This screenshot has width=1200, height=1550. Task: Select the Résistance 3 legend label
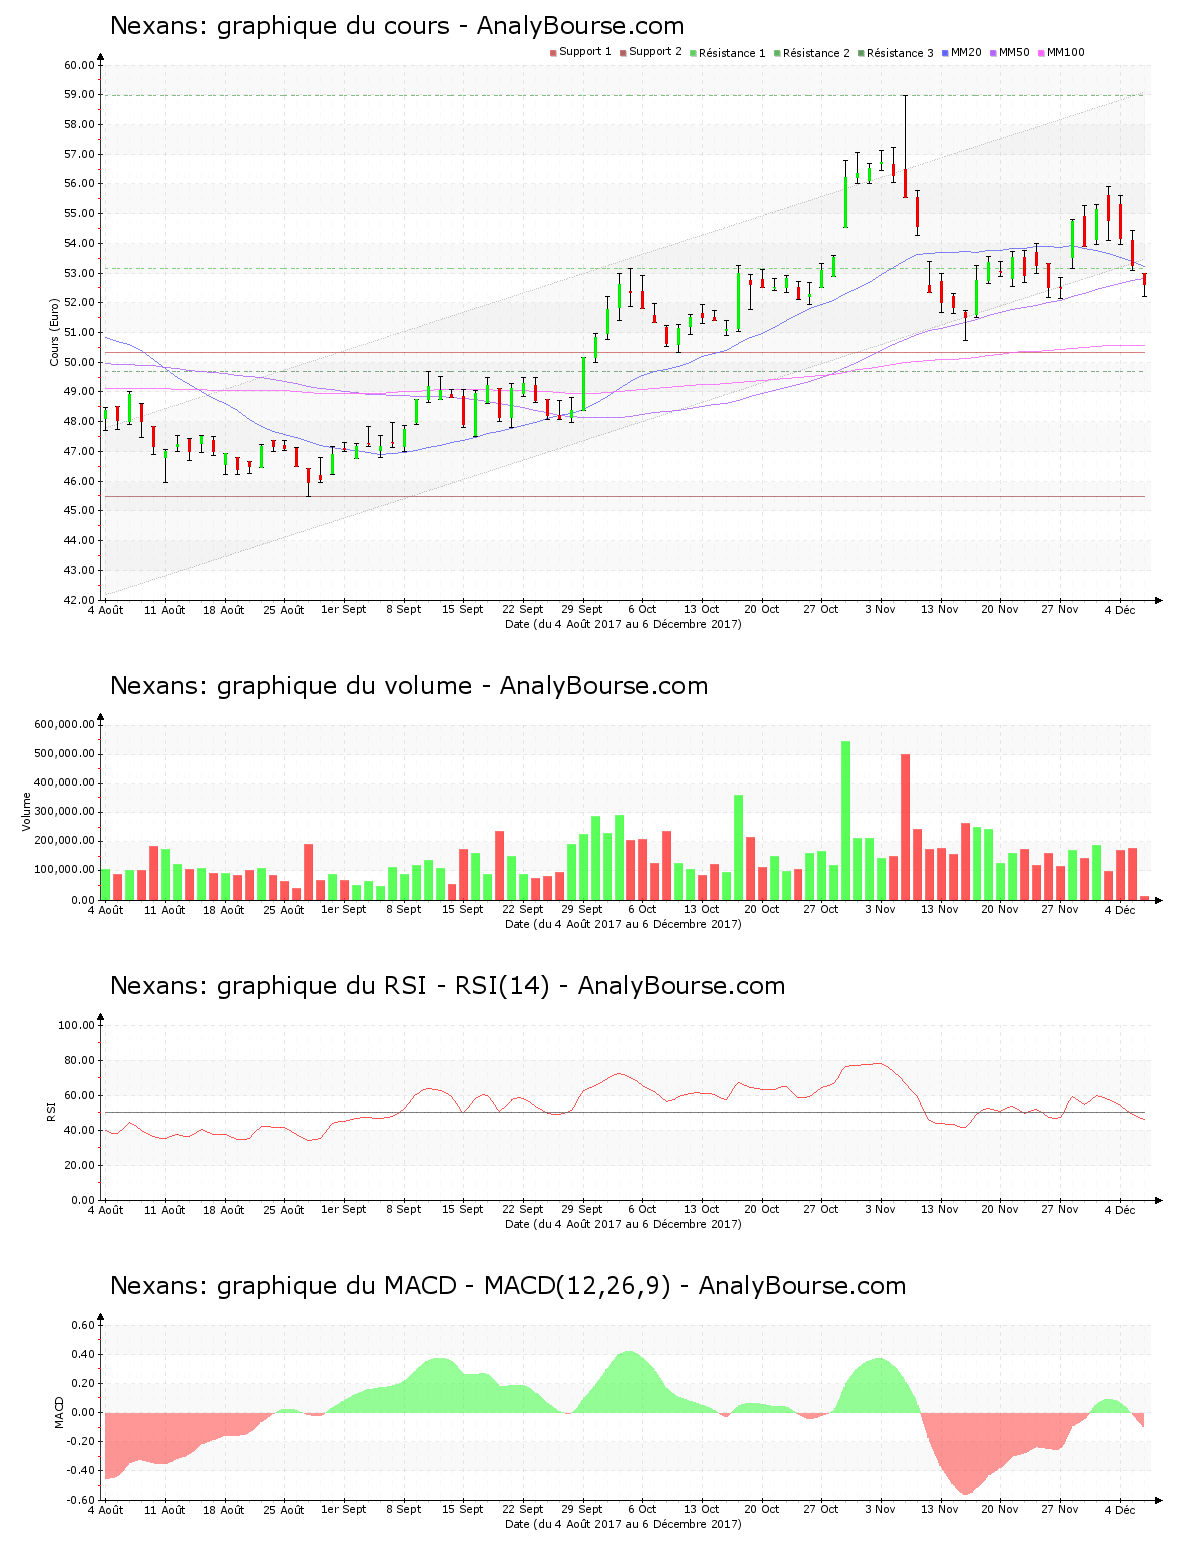[x=900, y=53]
